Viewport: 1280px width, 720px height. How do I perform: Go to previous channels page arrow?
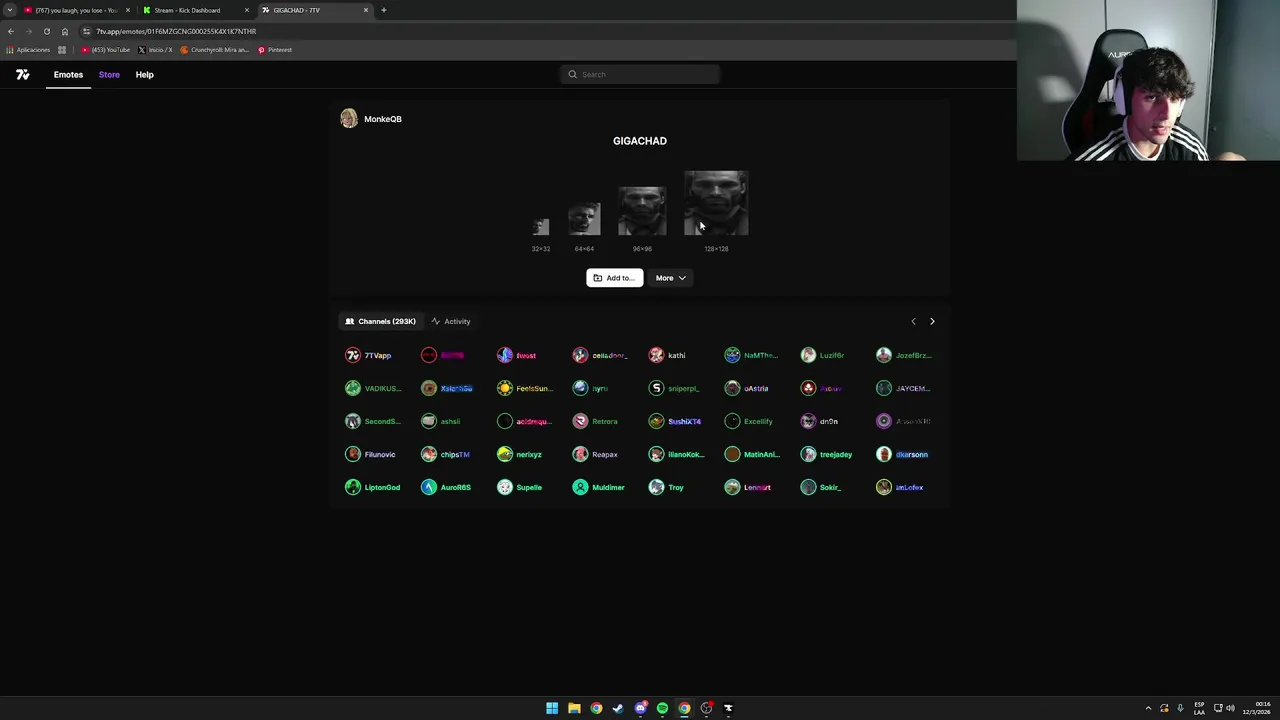913,321
